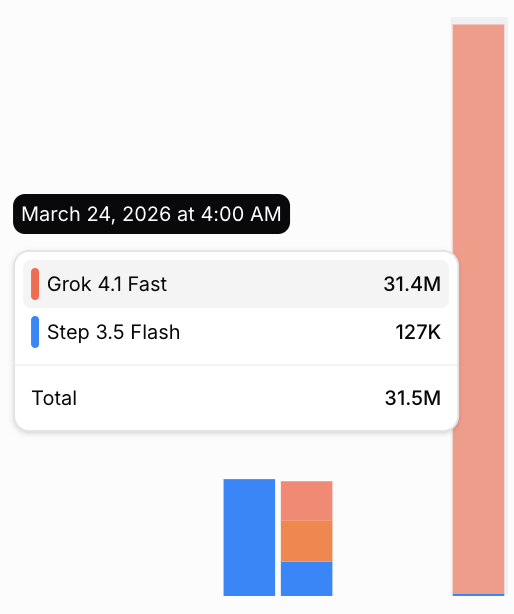Screen dimensions: 514x614
Task: Click the blue Step 3.5 Flash color marker
Action: (x=35, y=332)
